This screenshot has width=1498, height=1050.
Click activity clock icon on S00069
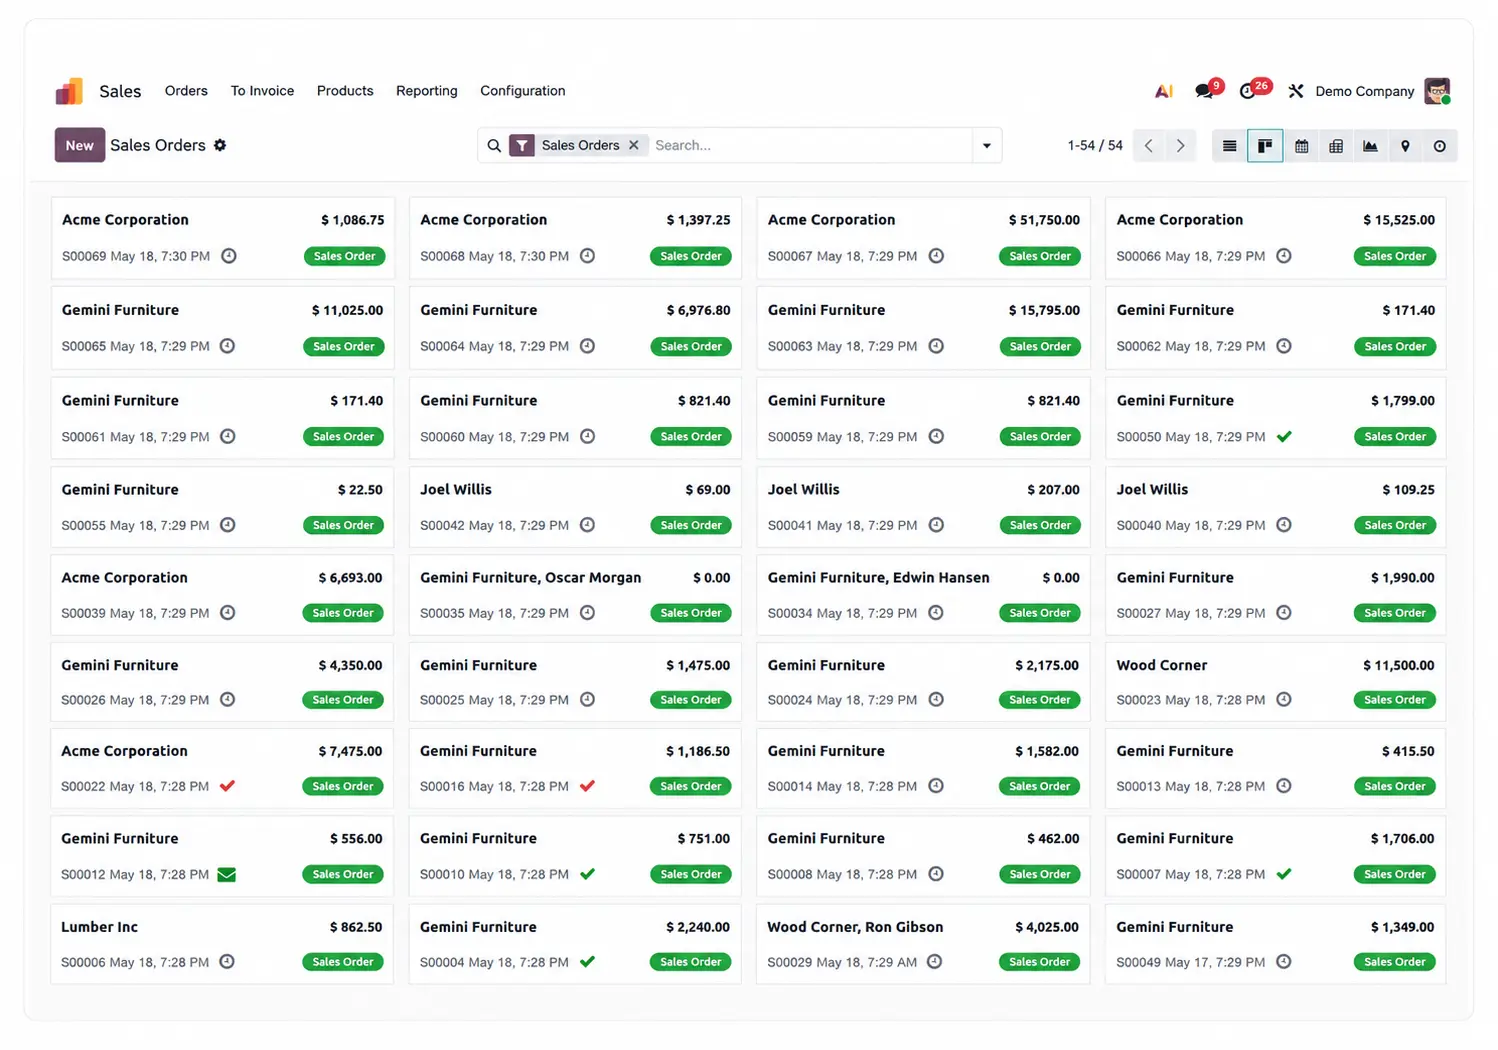tap(229, 256)
